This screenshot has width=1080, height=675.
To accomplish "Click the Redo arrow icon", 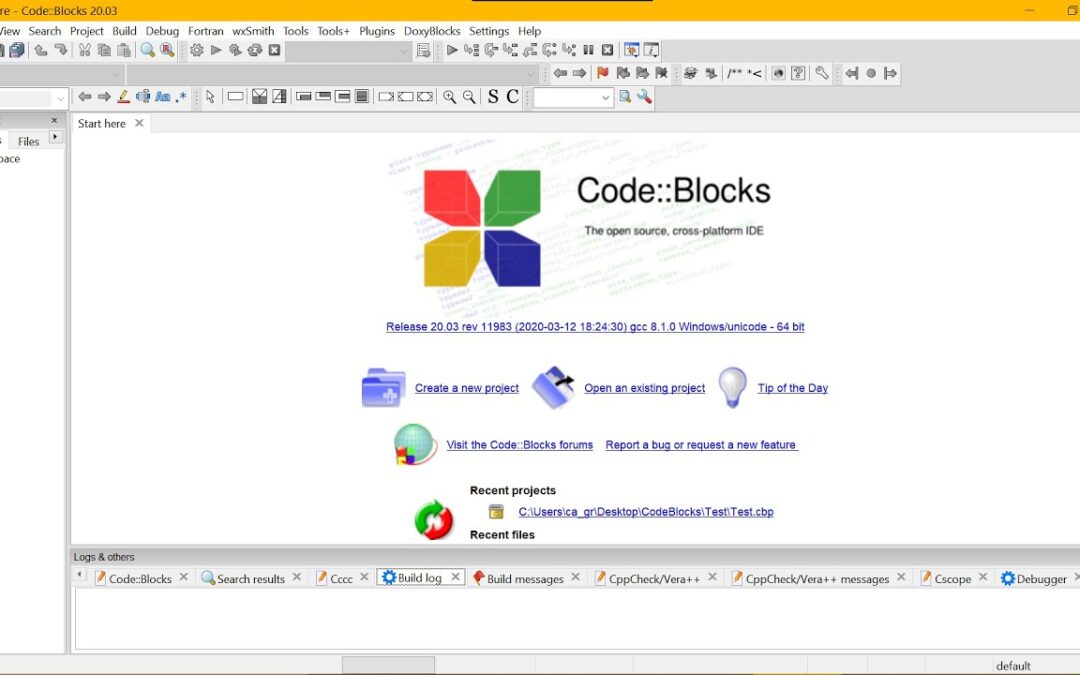I will coord(61,50).
